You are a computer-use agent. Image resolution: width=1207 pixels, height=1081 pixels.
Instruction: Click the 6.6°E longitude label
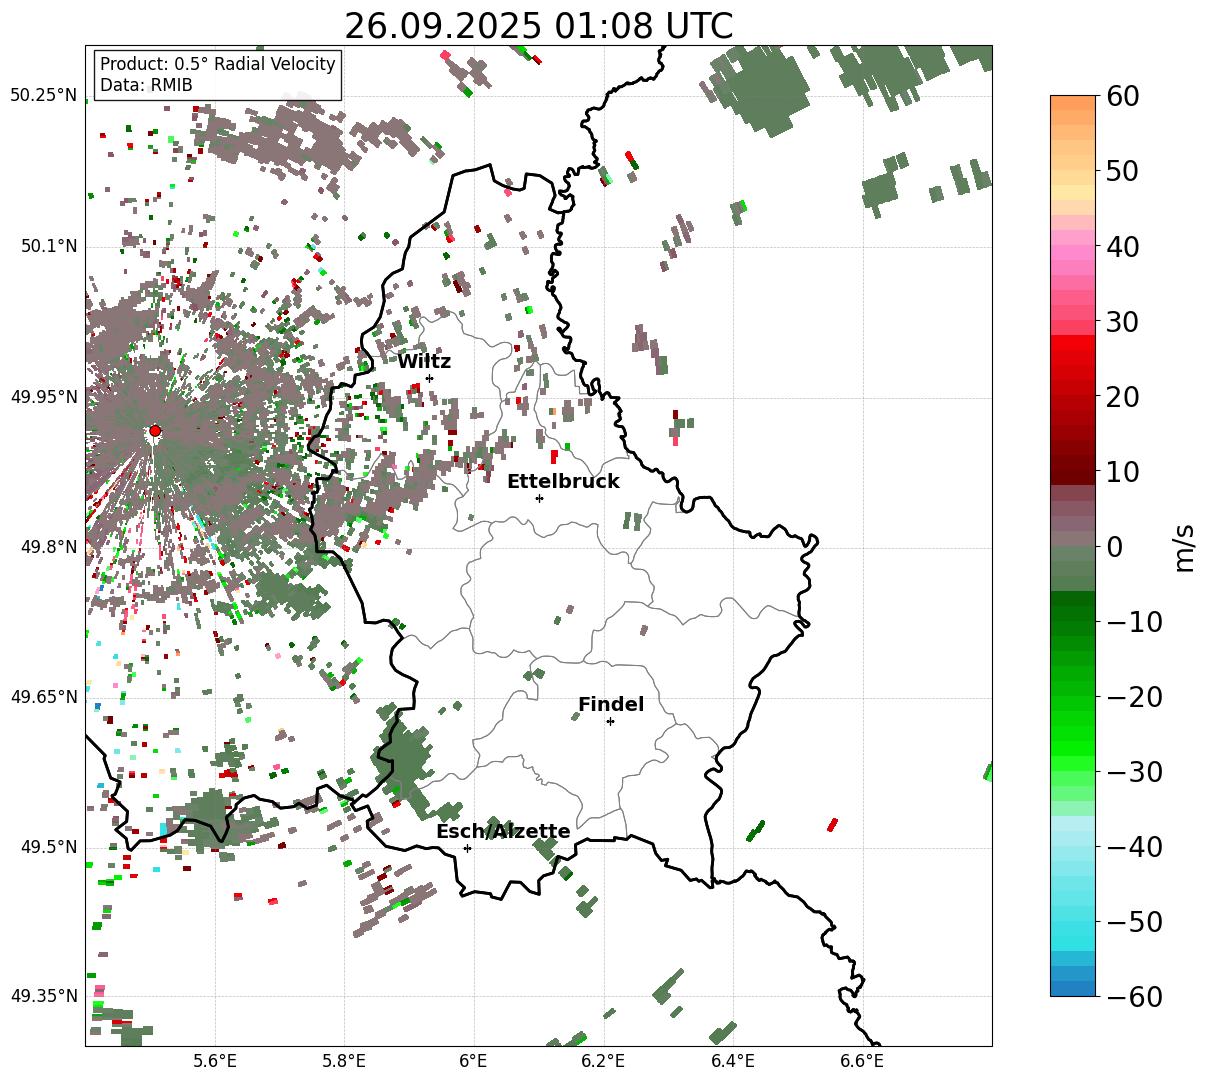pyautogui.click(x=862, y=1061)
